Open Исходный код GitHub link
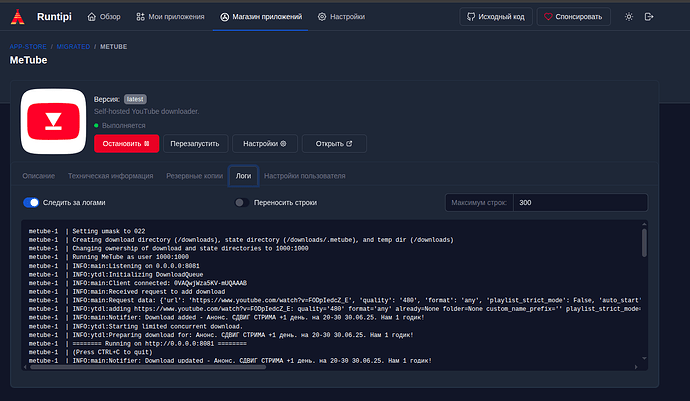Screen dimensions: 690x401 click(x=495, y=17)
